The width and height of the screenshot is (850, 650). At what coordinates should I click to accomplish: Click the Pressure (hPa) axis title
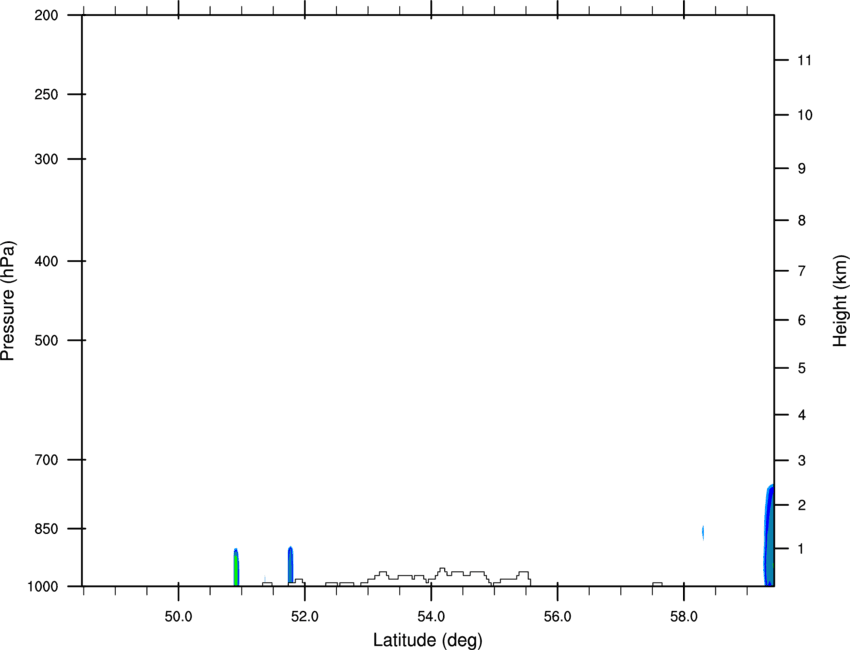(8, 301)
